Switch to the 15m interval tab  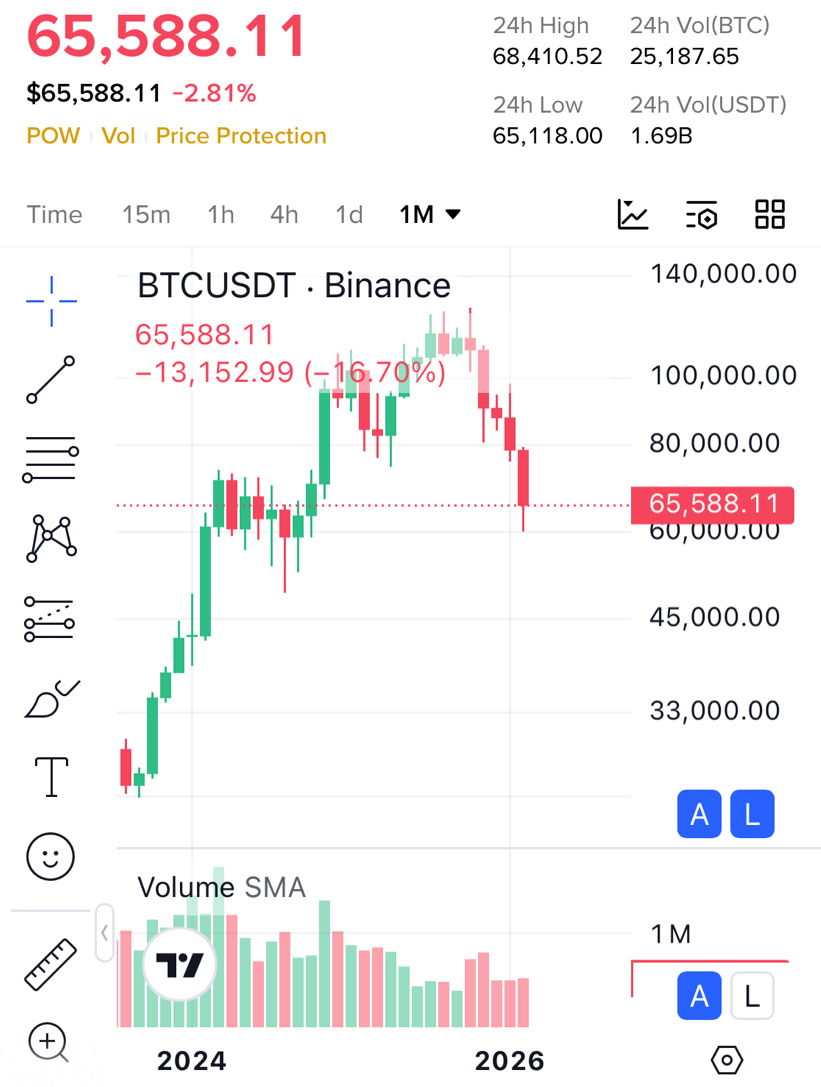pos(146,215)
